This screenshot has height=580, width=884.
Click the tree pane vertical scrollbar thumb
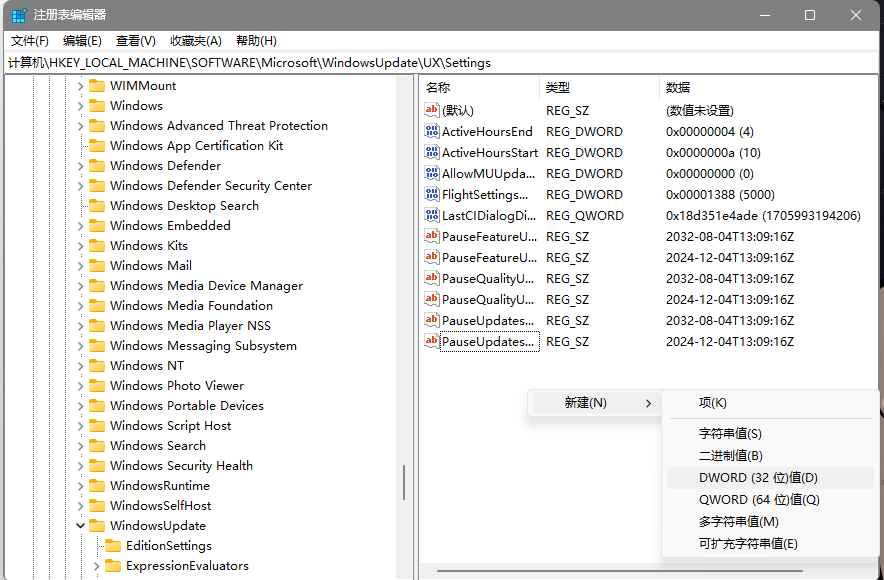[404, 482]
